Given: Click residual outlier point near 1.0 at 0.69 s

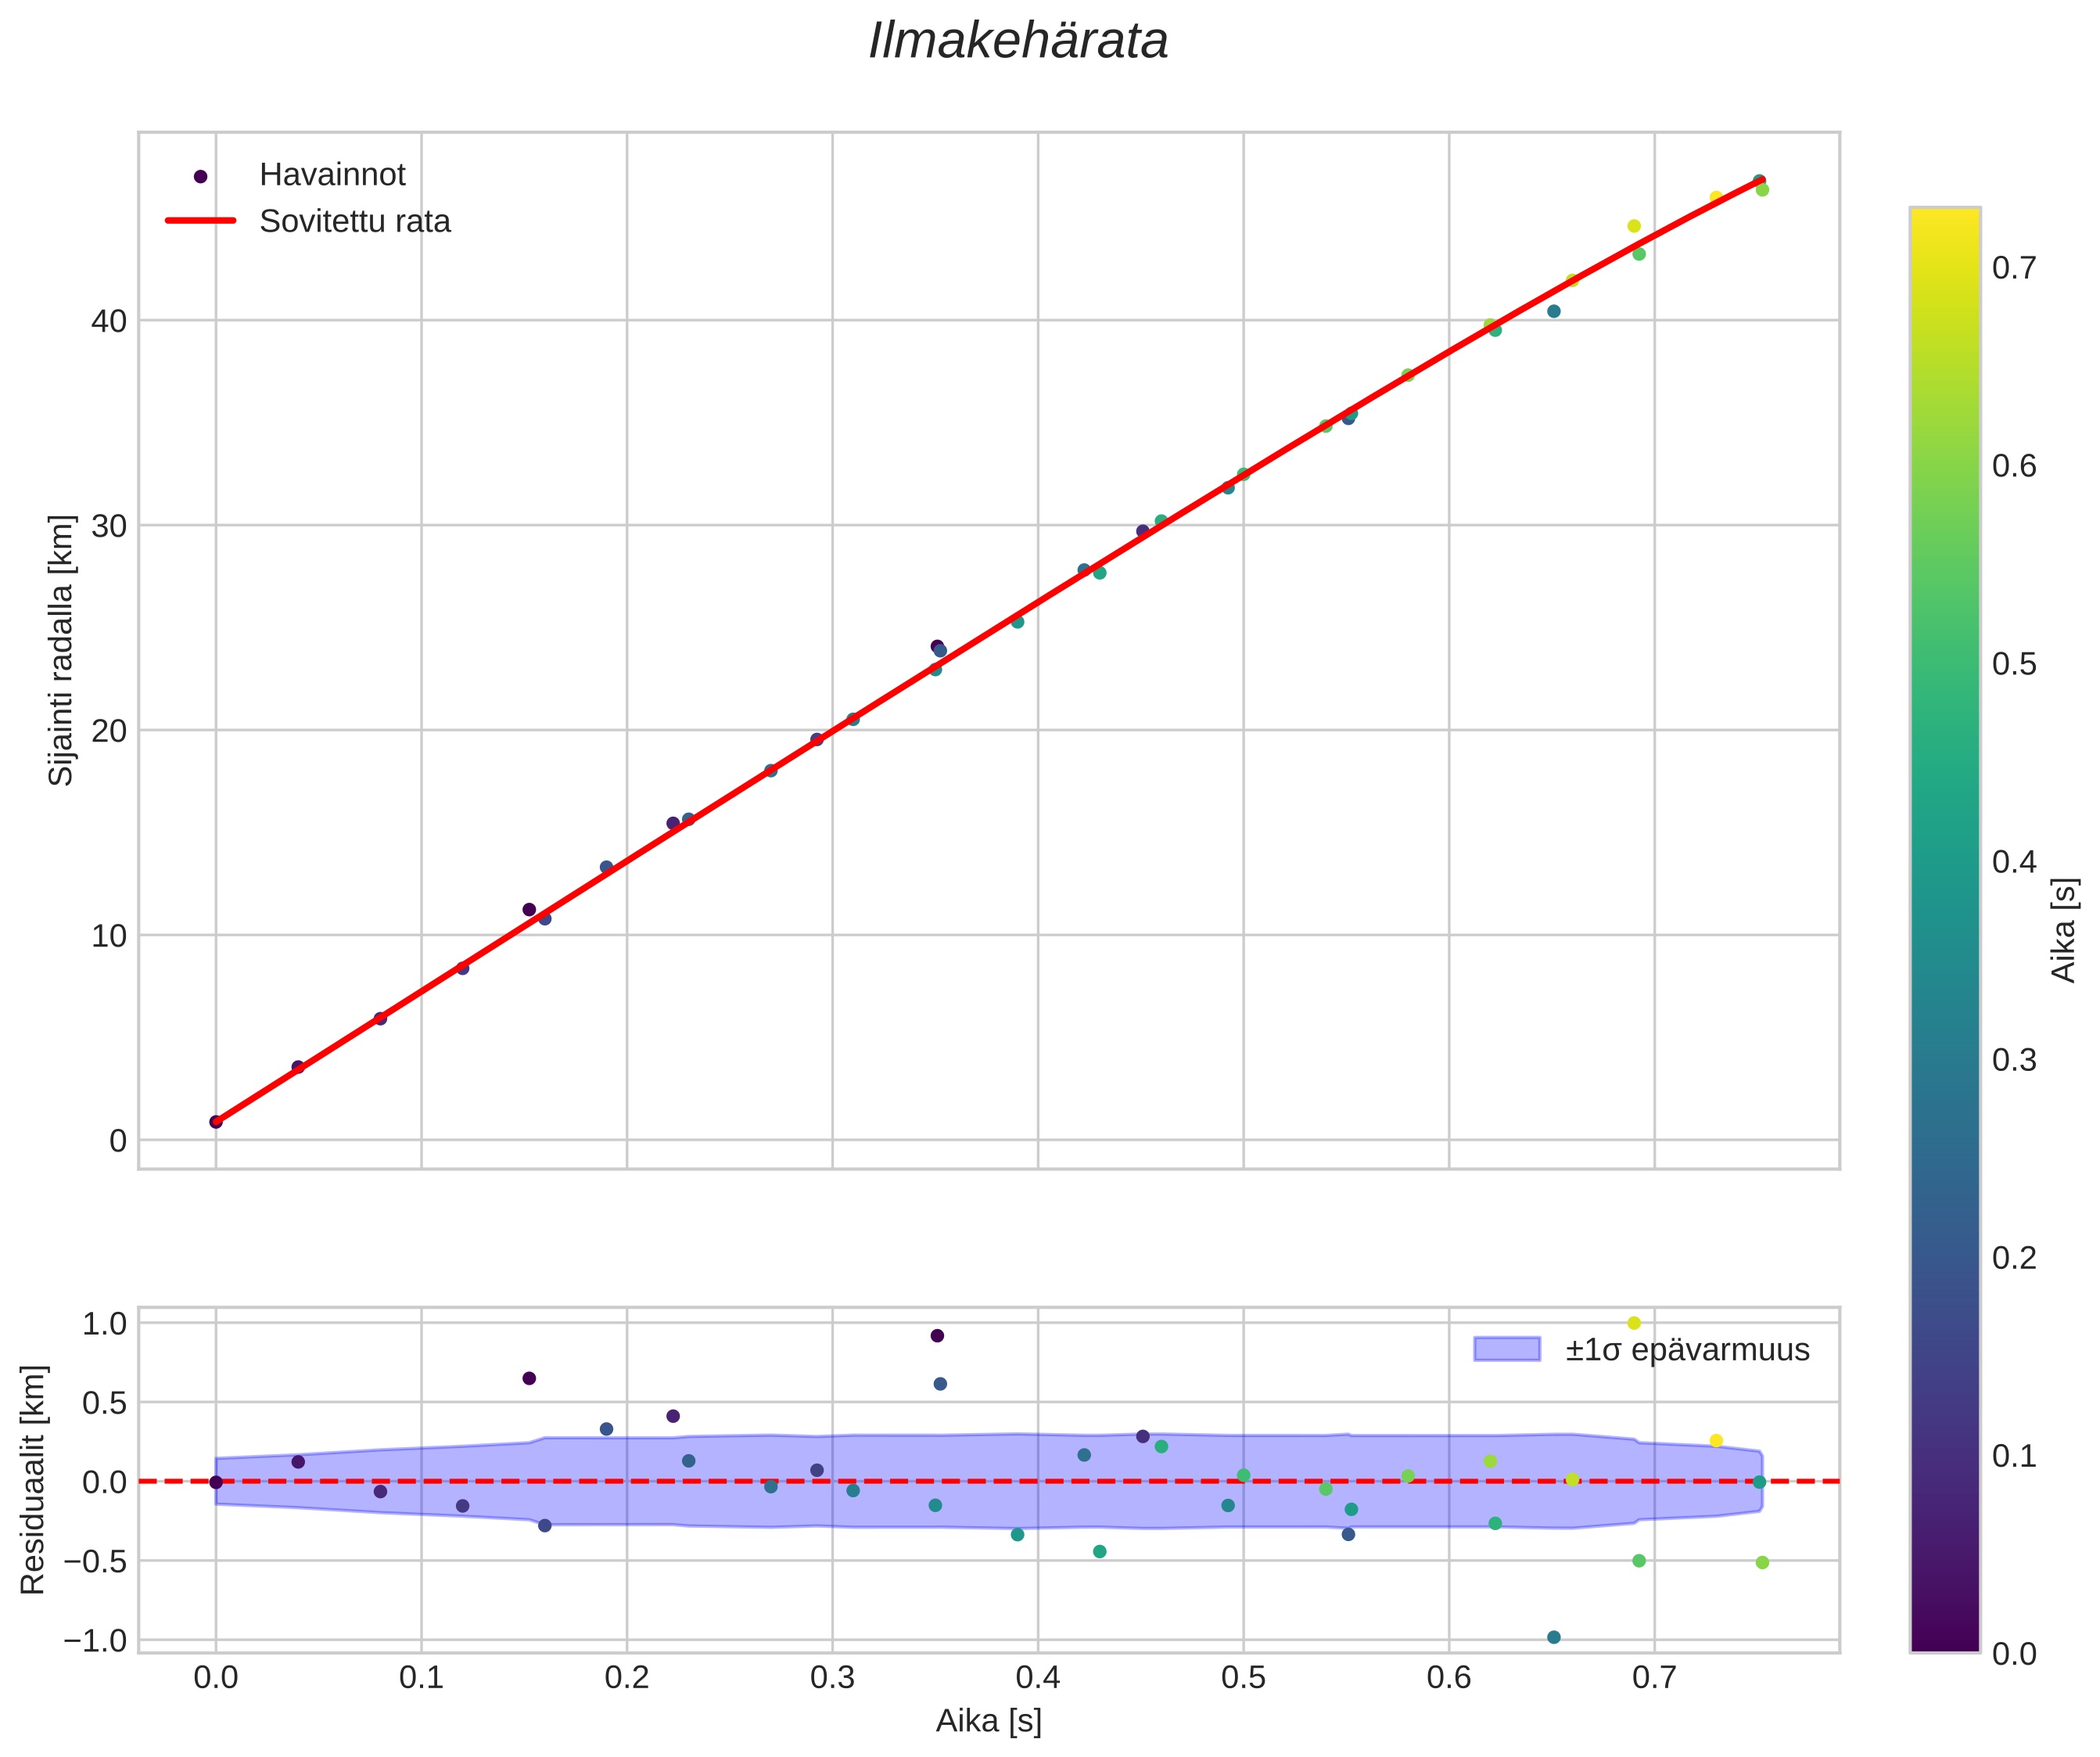Looking at the screenshot, I should click(x=1634, y=1323).
